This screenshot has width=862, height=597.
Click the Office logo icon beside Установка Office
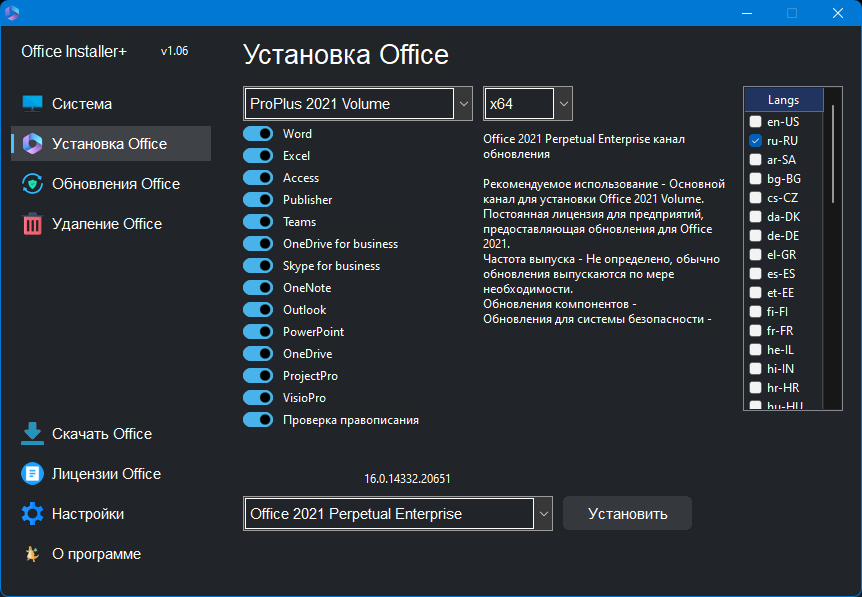[33, 144]
